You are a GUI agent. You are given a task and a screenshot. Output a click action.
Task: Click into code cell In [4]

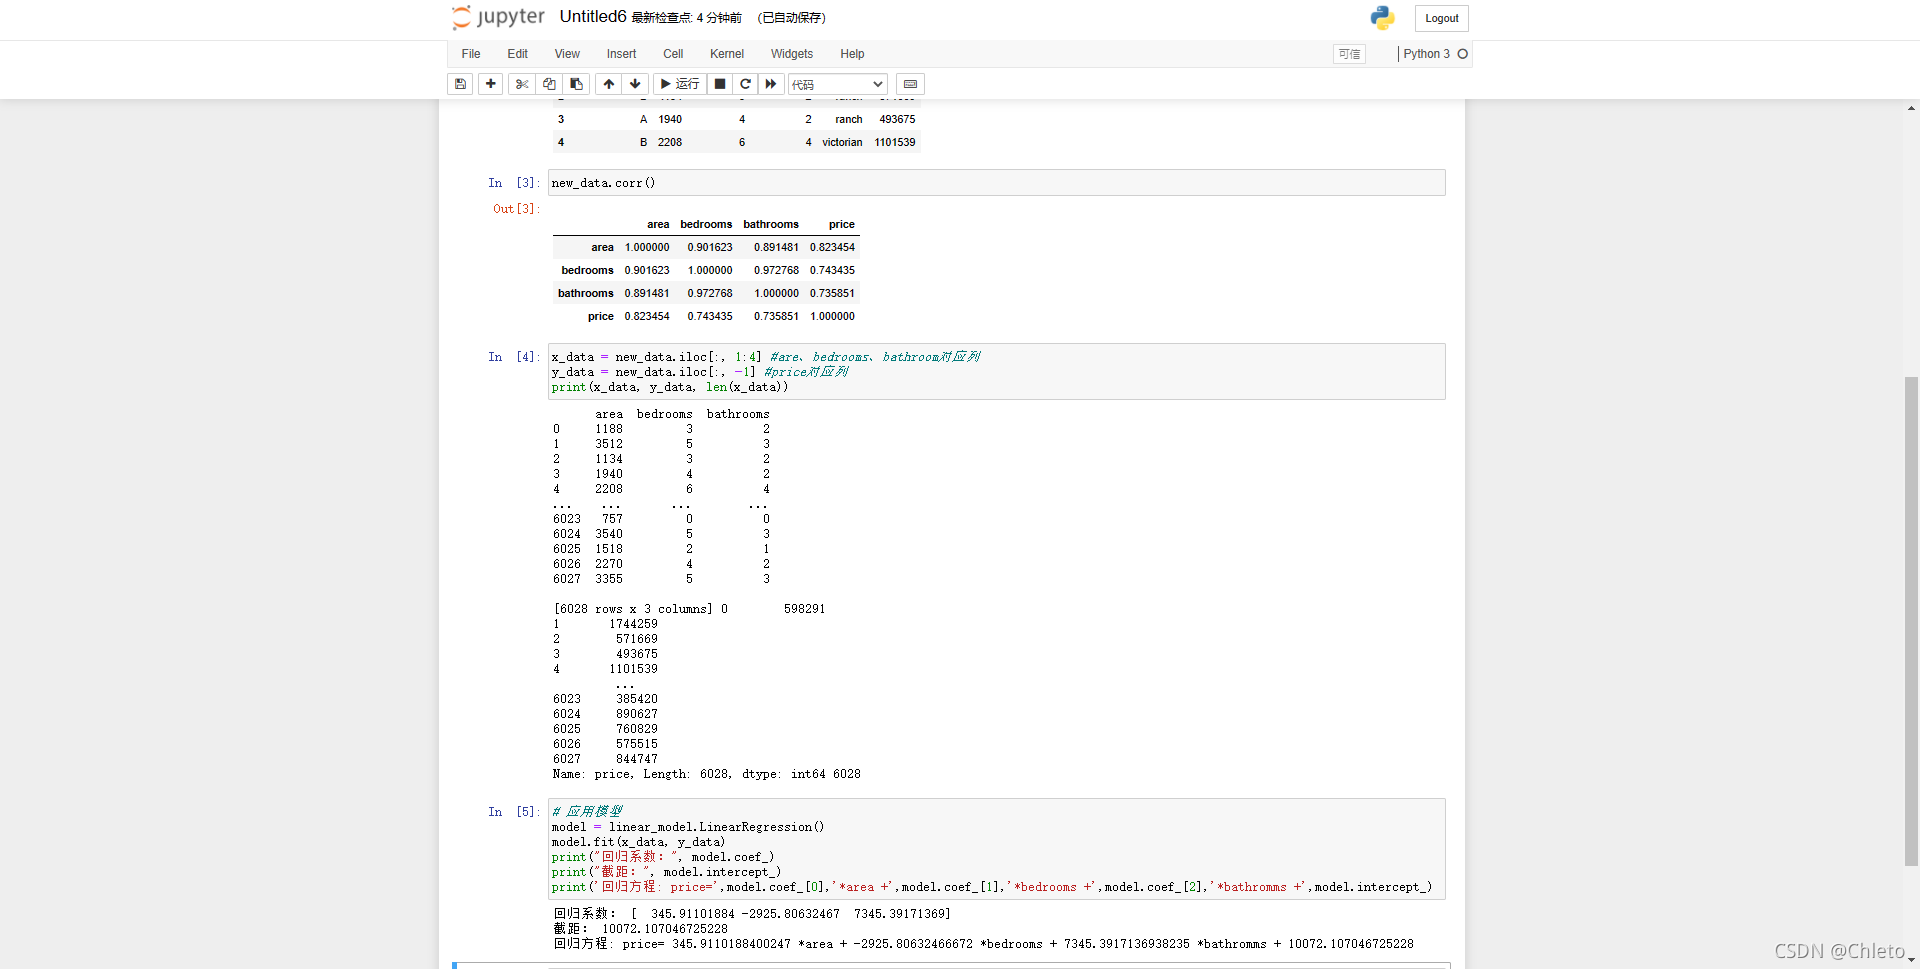point(996,372)
